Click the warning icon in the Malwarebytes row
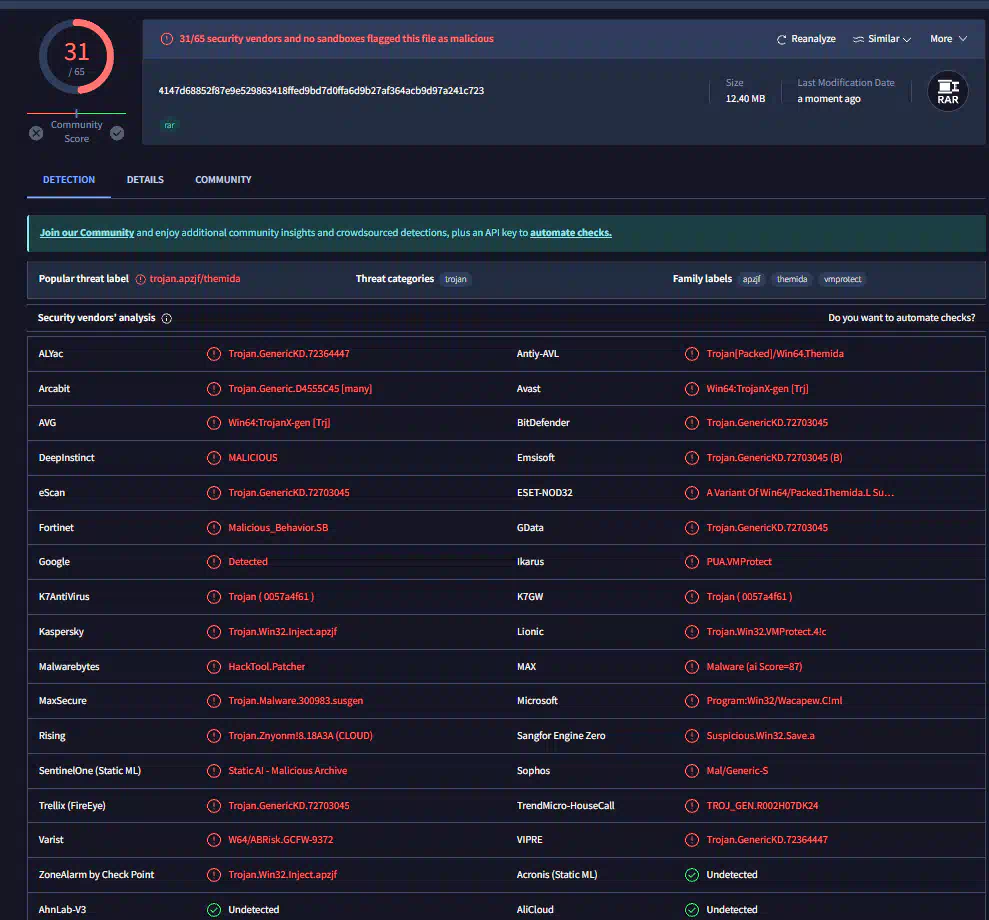This screenshot has width=989, height=920. (214, 666)
